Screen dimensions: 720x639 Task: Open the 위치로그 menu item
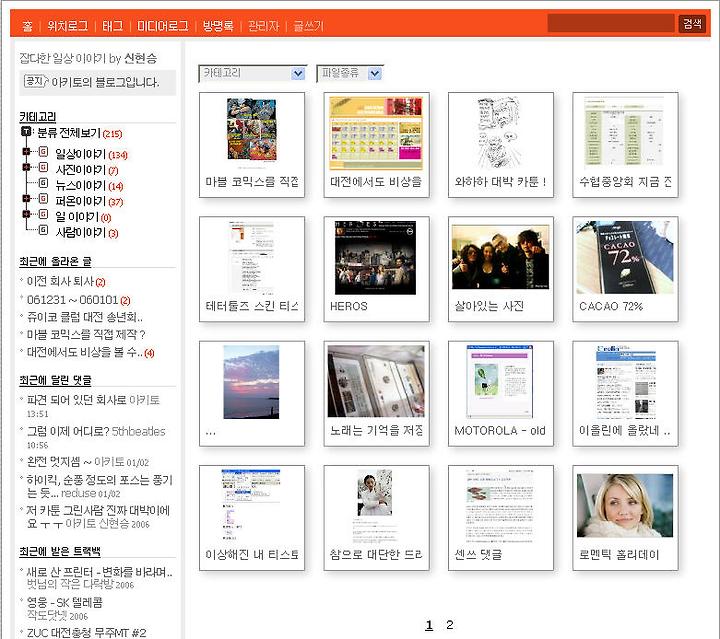point(68,26)
